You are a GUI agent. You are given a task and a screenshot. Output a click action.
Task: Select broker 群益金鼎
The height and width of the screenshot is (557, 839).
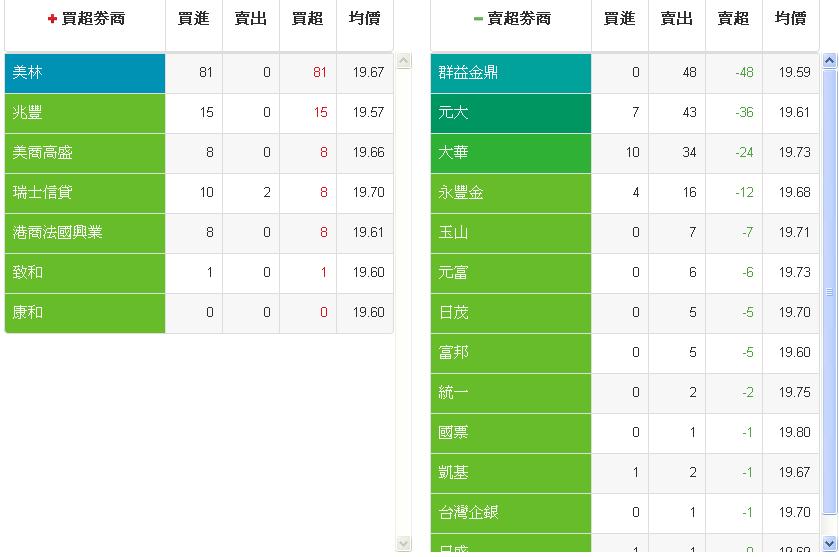pyautogui.click(x=511, y=73)
